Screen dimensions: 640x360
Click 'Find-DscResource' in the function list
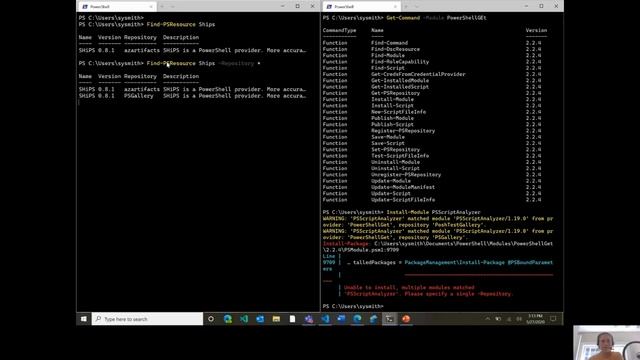pyautogui.click(x=395, y=49)
